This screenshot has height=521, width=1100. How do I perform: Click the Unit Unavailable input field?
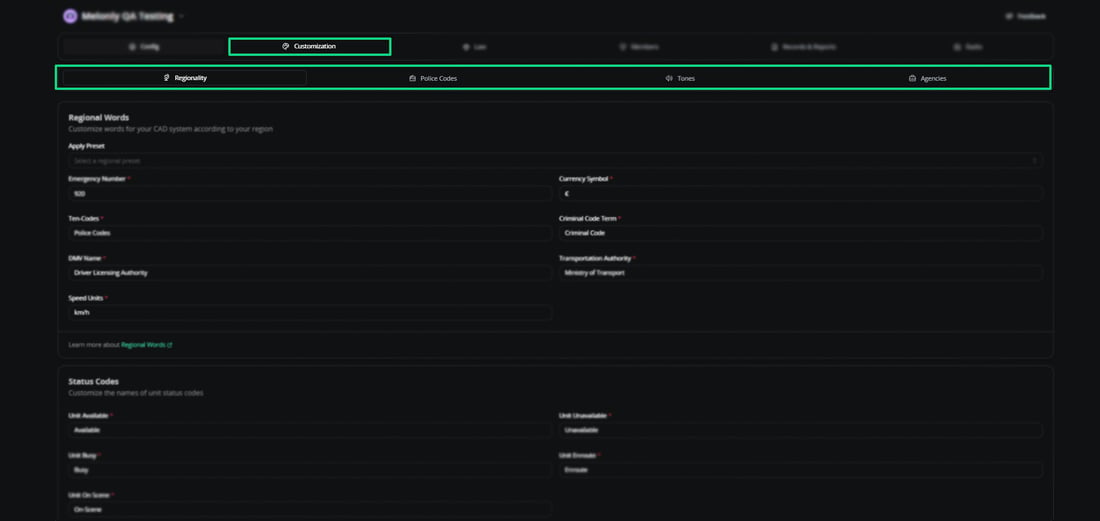pos(800,430)
